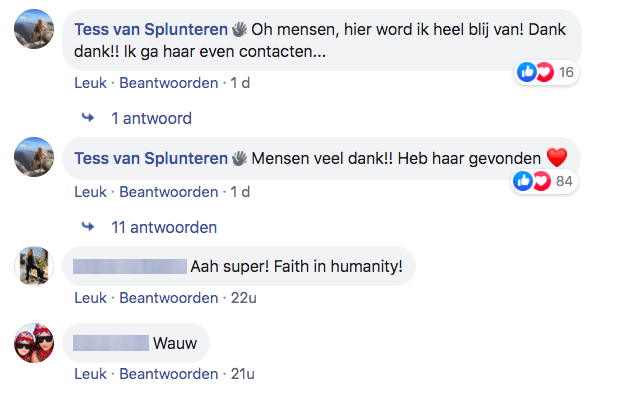Reply to 'Heb haar gevonden' comment via Beantwoorden
This screenshot has width=623, height=393.
169,192
